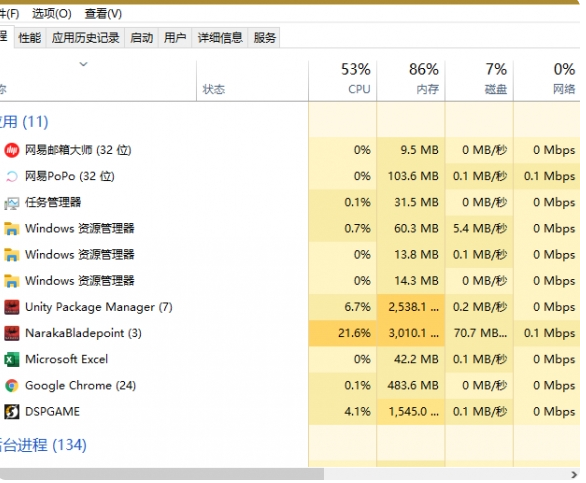Click the 任务管理器 process icon
The width and height of the screenshot is (586, 483).
click(12, 203)
